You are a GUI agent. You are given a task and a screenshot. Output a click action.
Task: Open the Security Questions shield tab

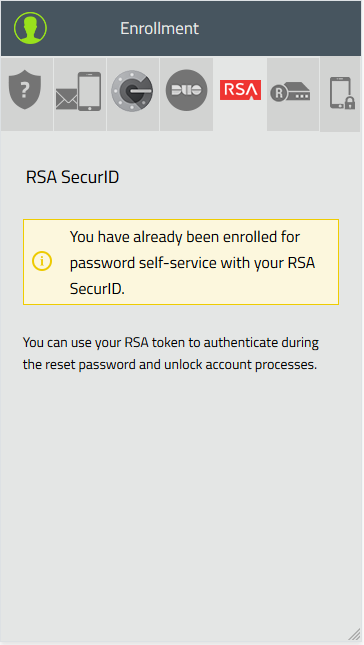click(27, 94)
